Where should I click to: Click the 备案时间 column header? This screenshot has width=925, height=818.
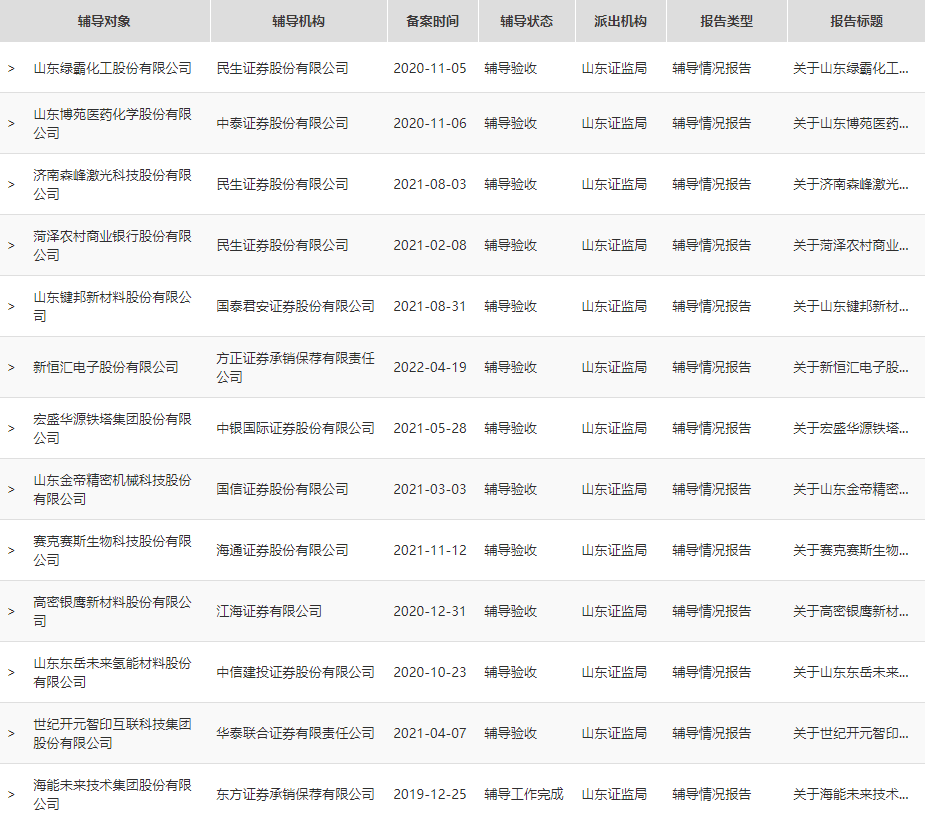click(x=432, y=21)
